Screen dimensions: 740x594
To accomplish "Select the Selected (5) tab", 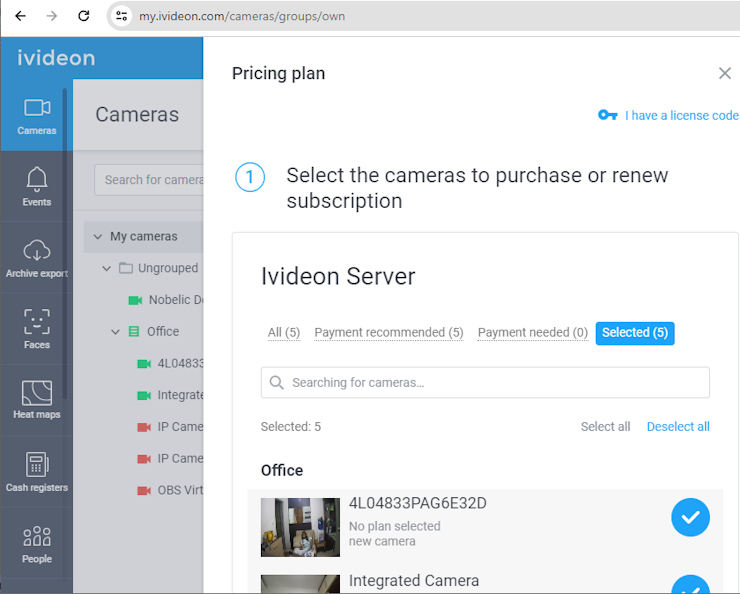I will click(x=635, y=333).
